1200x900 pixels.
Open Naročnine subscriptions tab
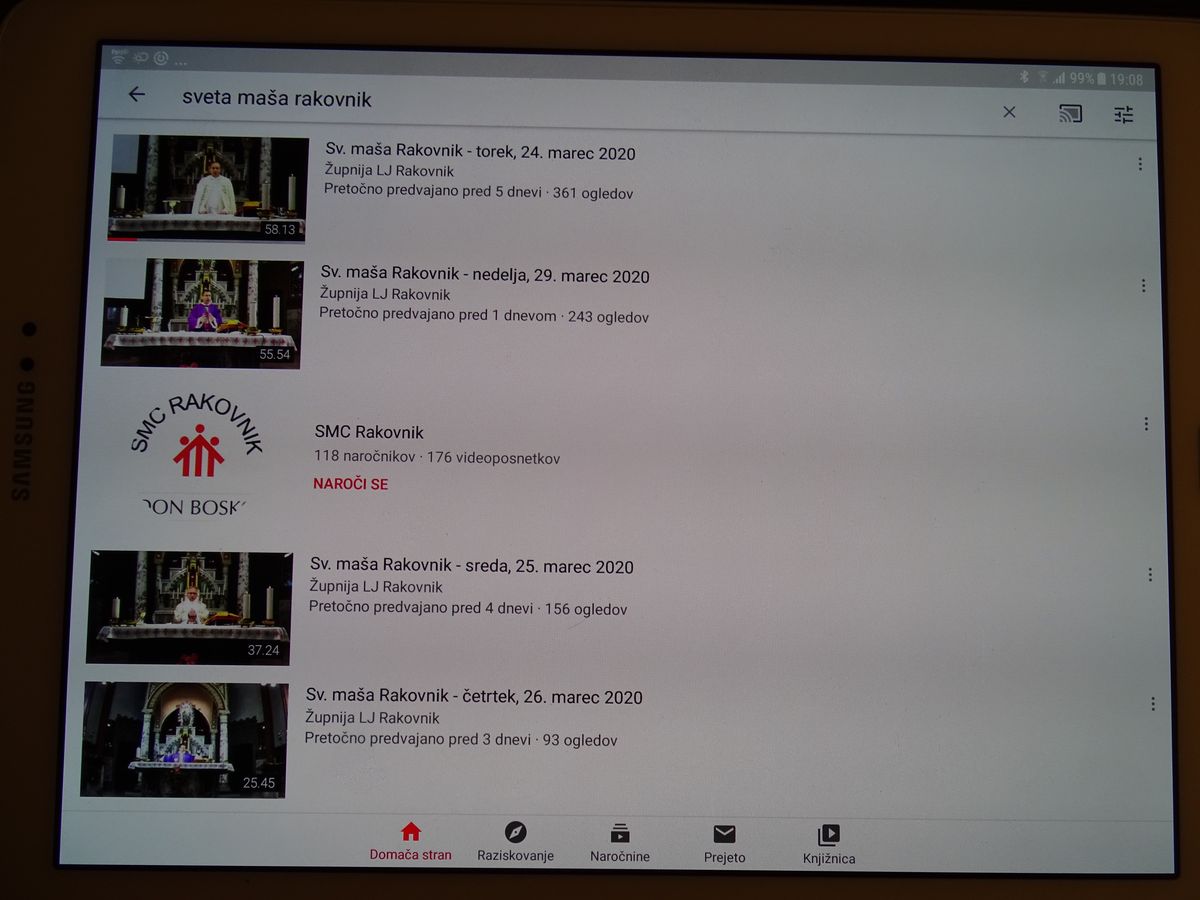620,844
